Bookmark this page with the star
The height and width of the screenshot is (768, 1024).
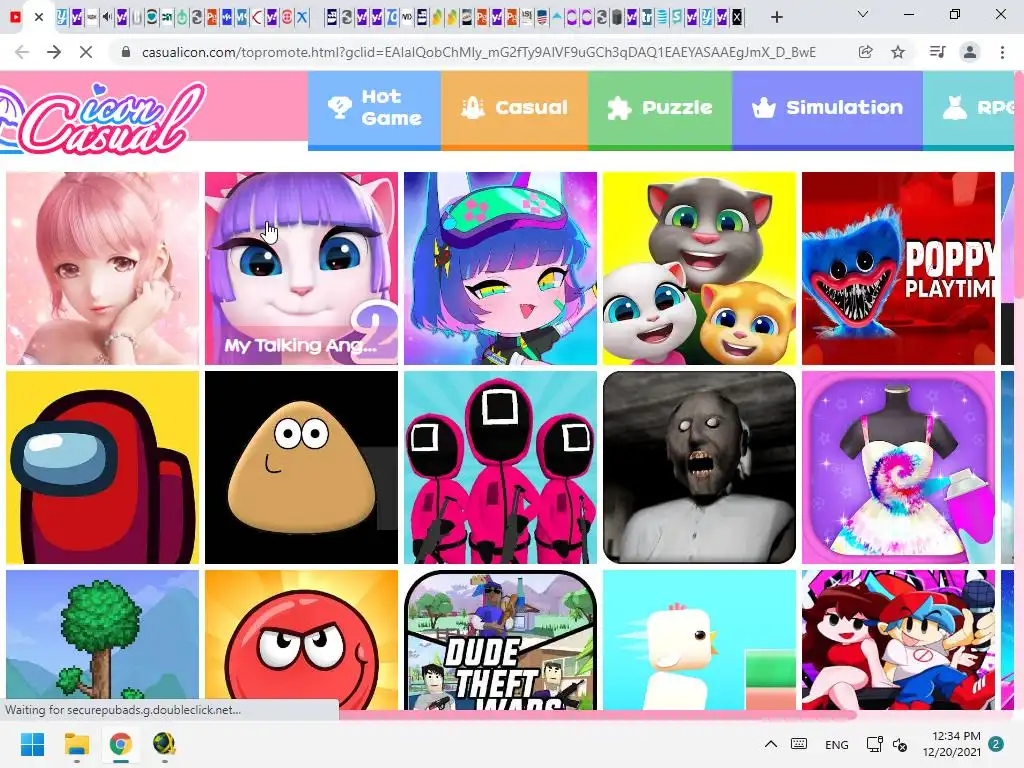pyautogui.click(x=898, y=52)
